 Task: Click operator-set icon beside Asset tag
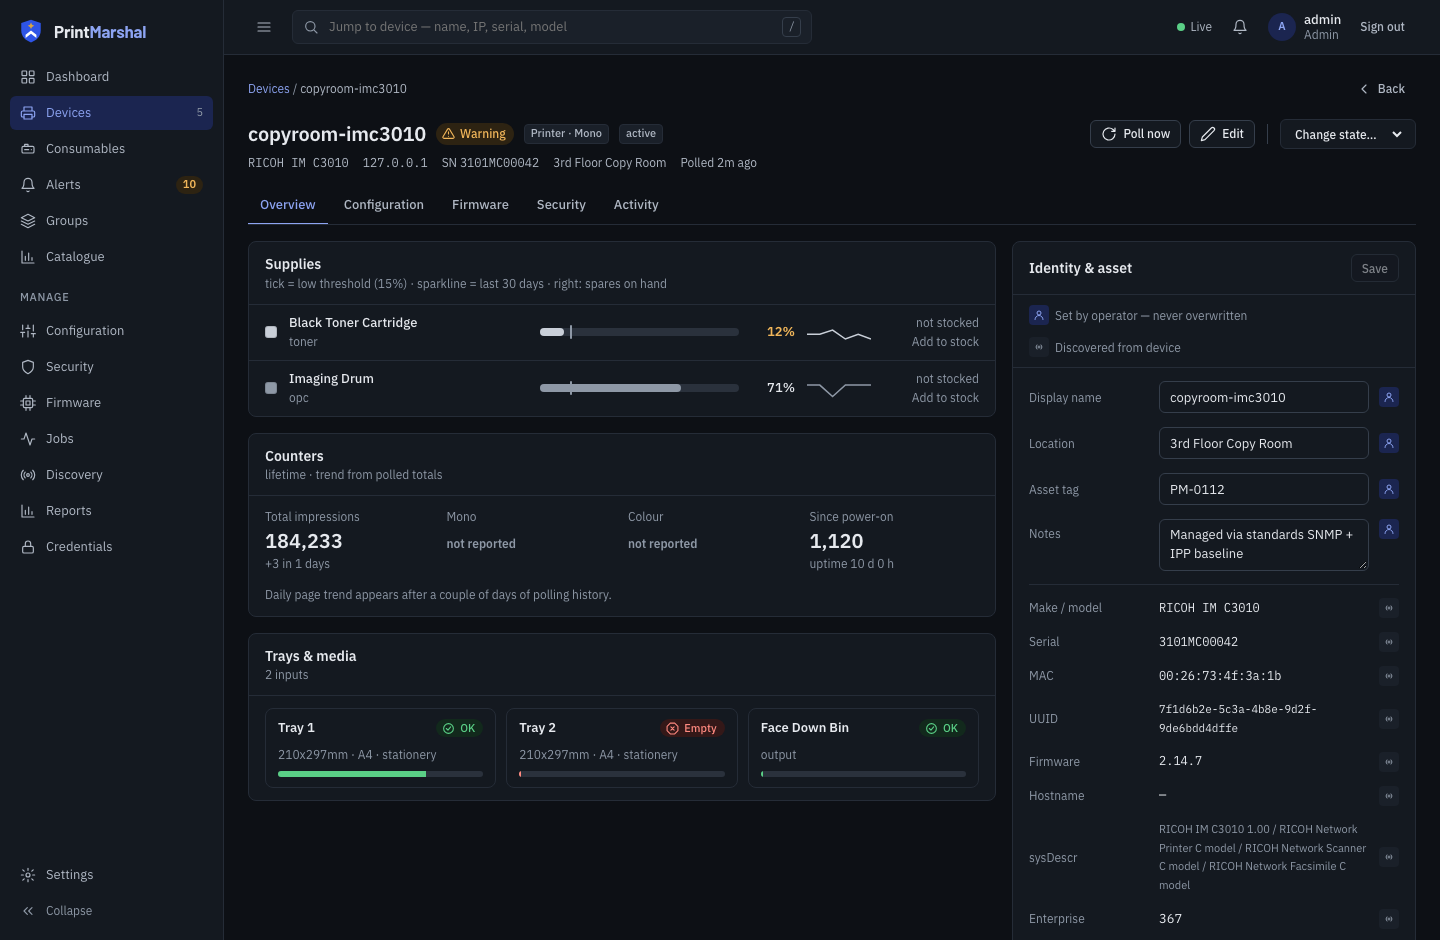[1389, 489]
